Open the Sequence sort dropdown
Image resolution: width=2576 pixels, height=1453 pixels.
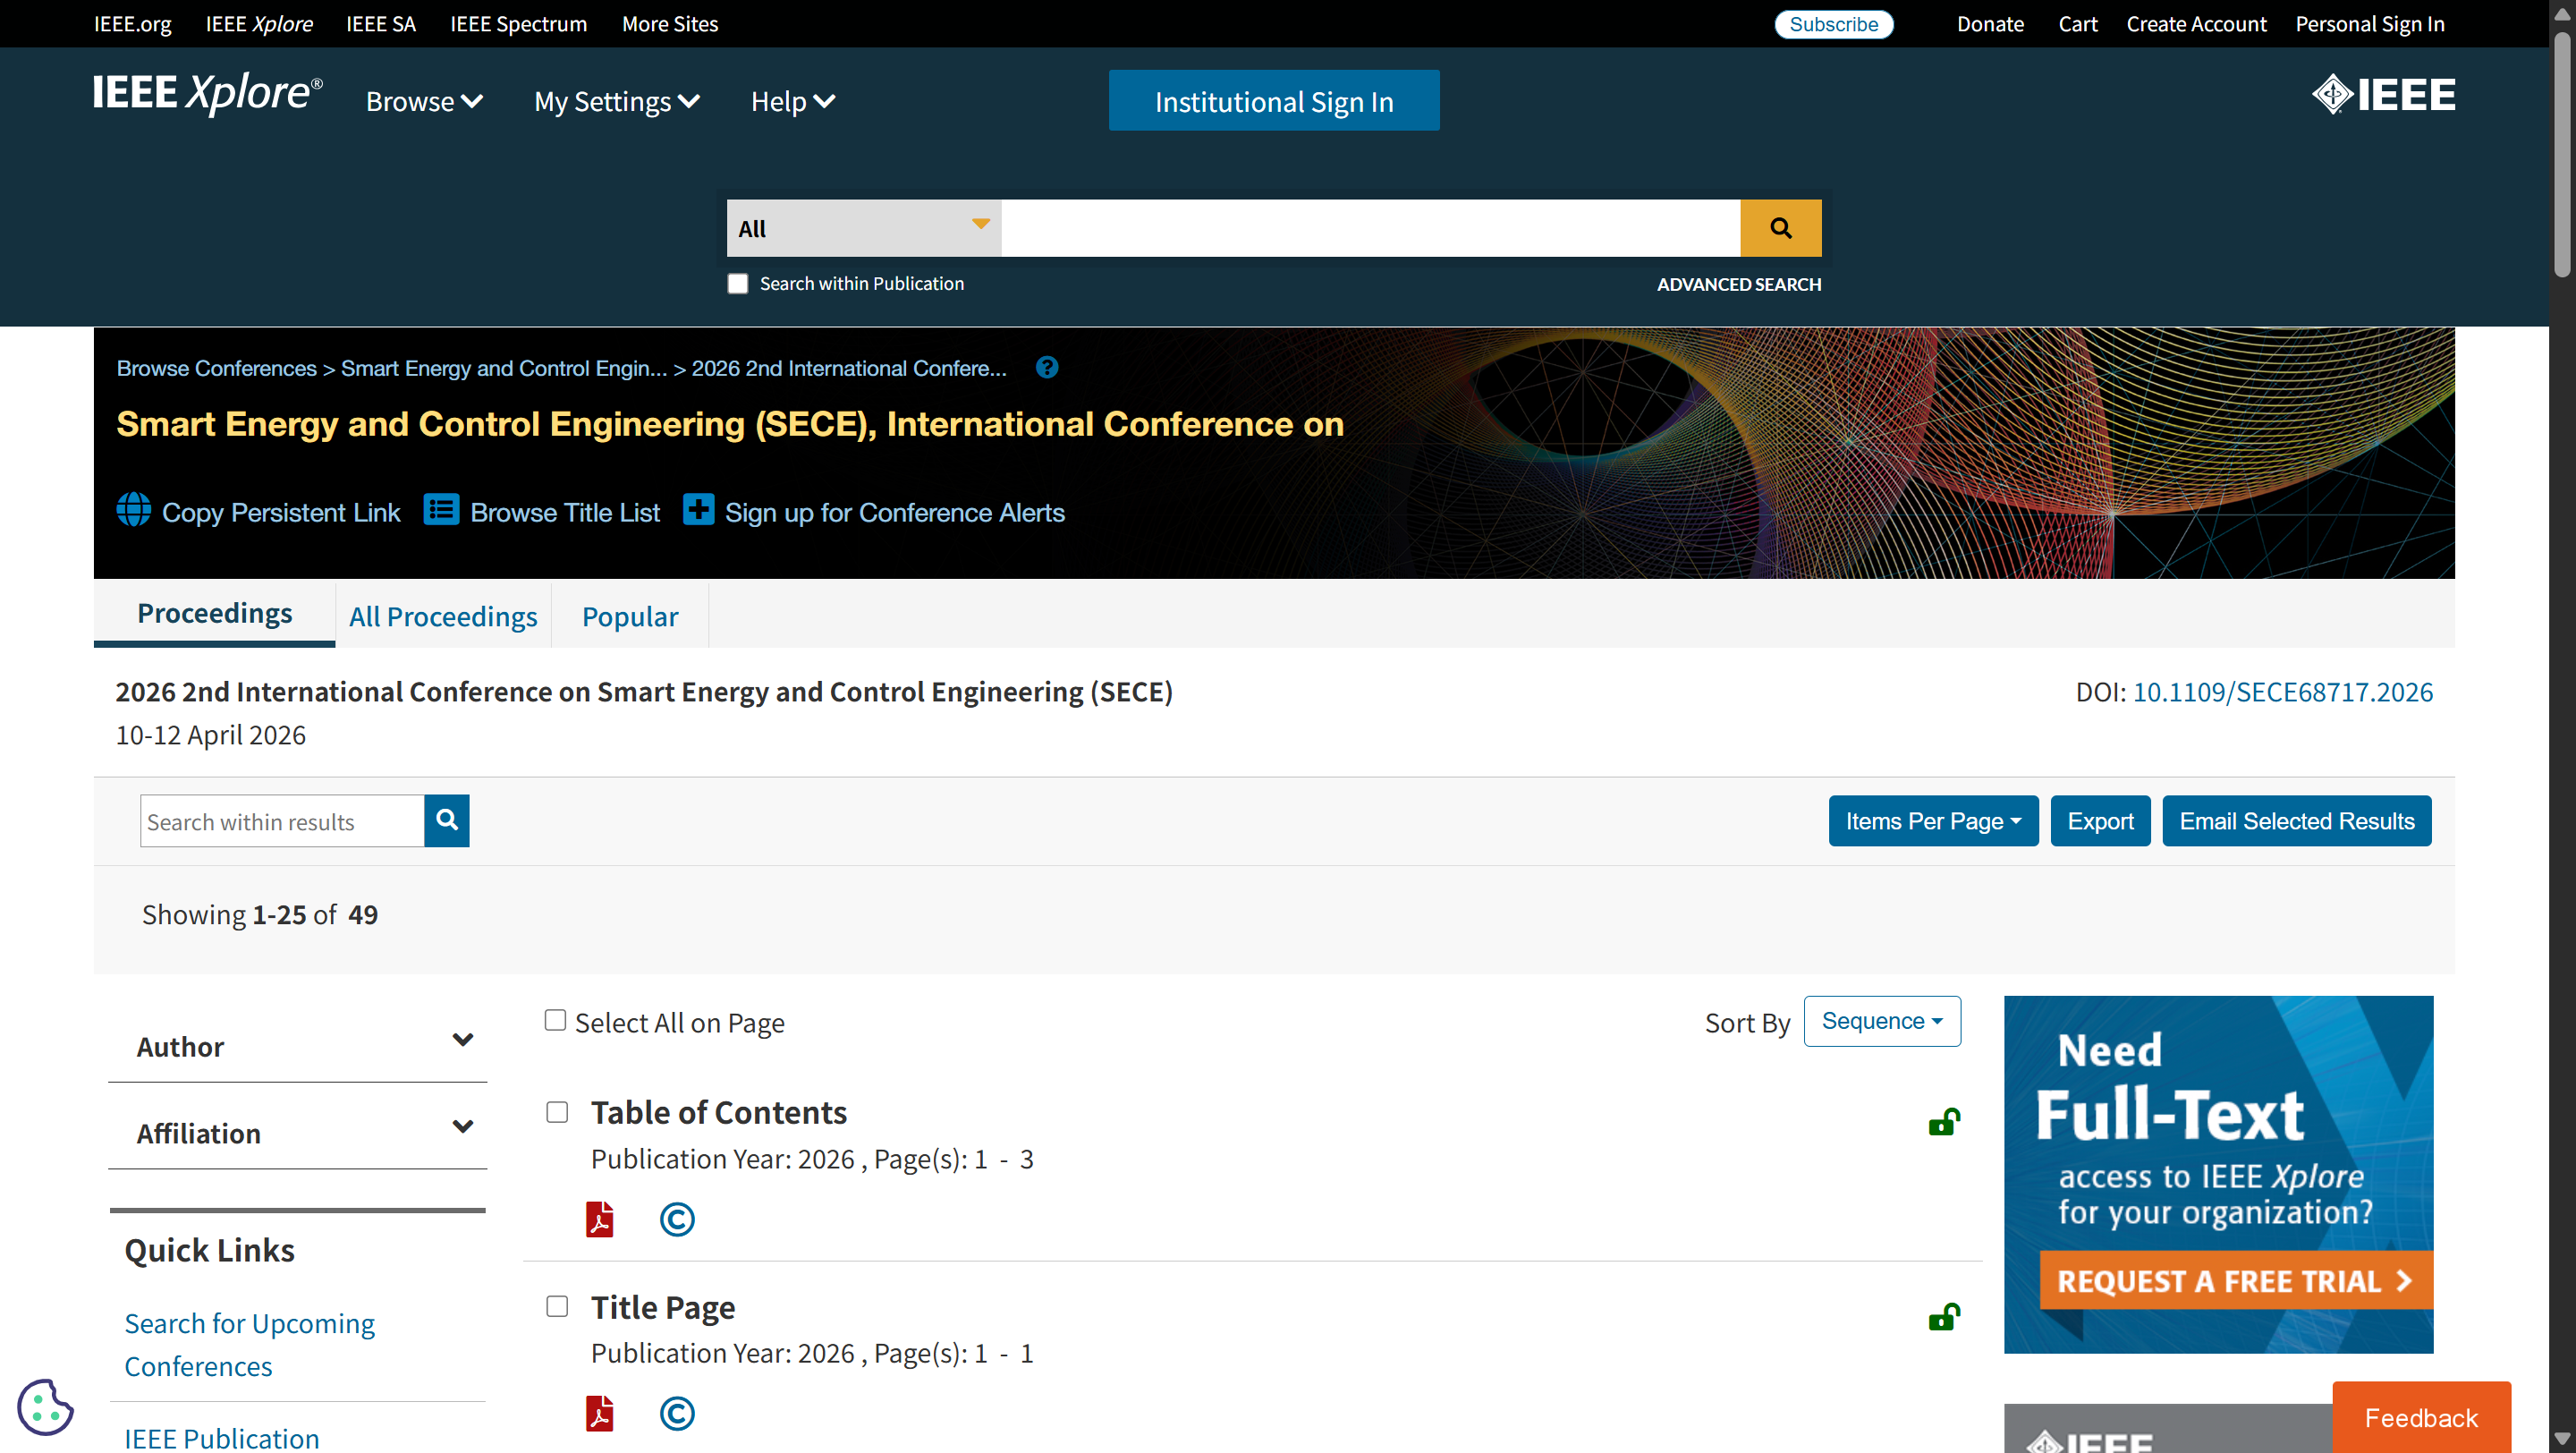tap(1882, 1021)
